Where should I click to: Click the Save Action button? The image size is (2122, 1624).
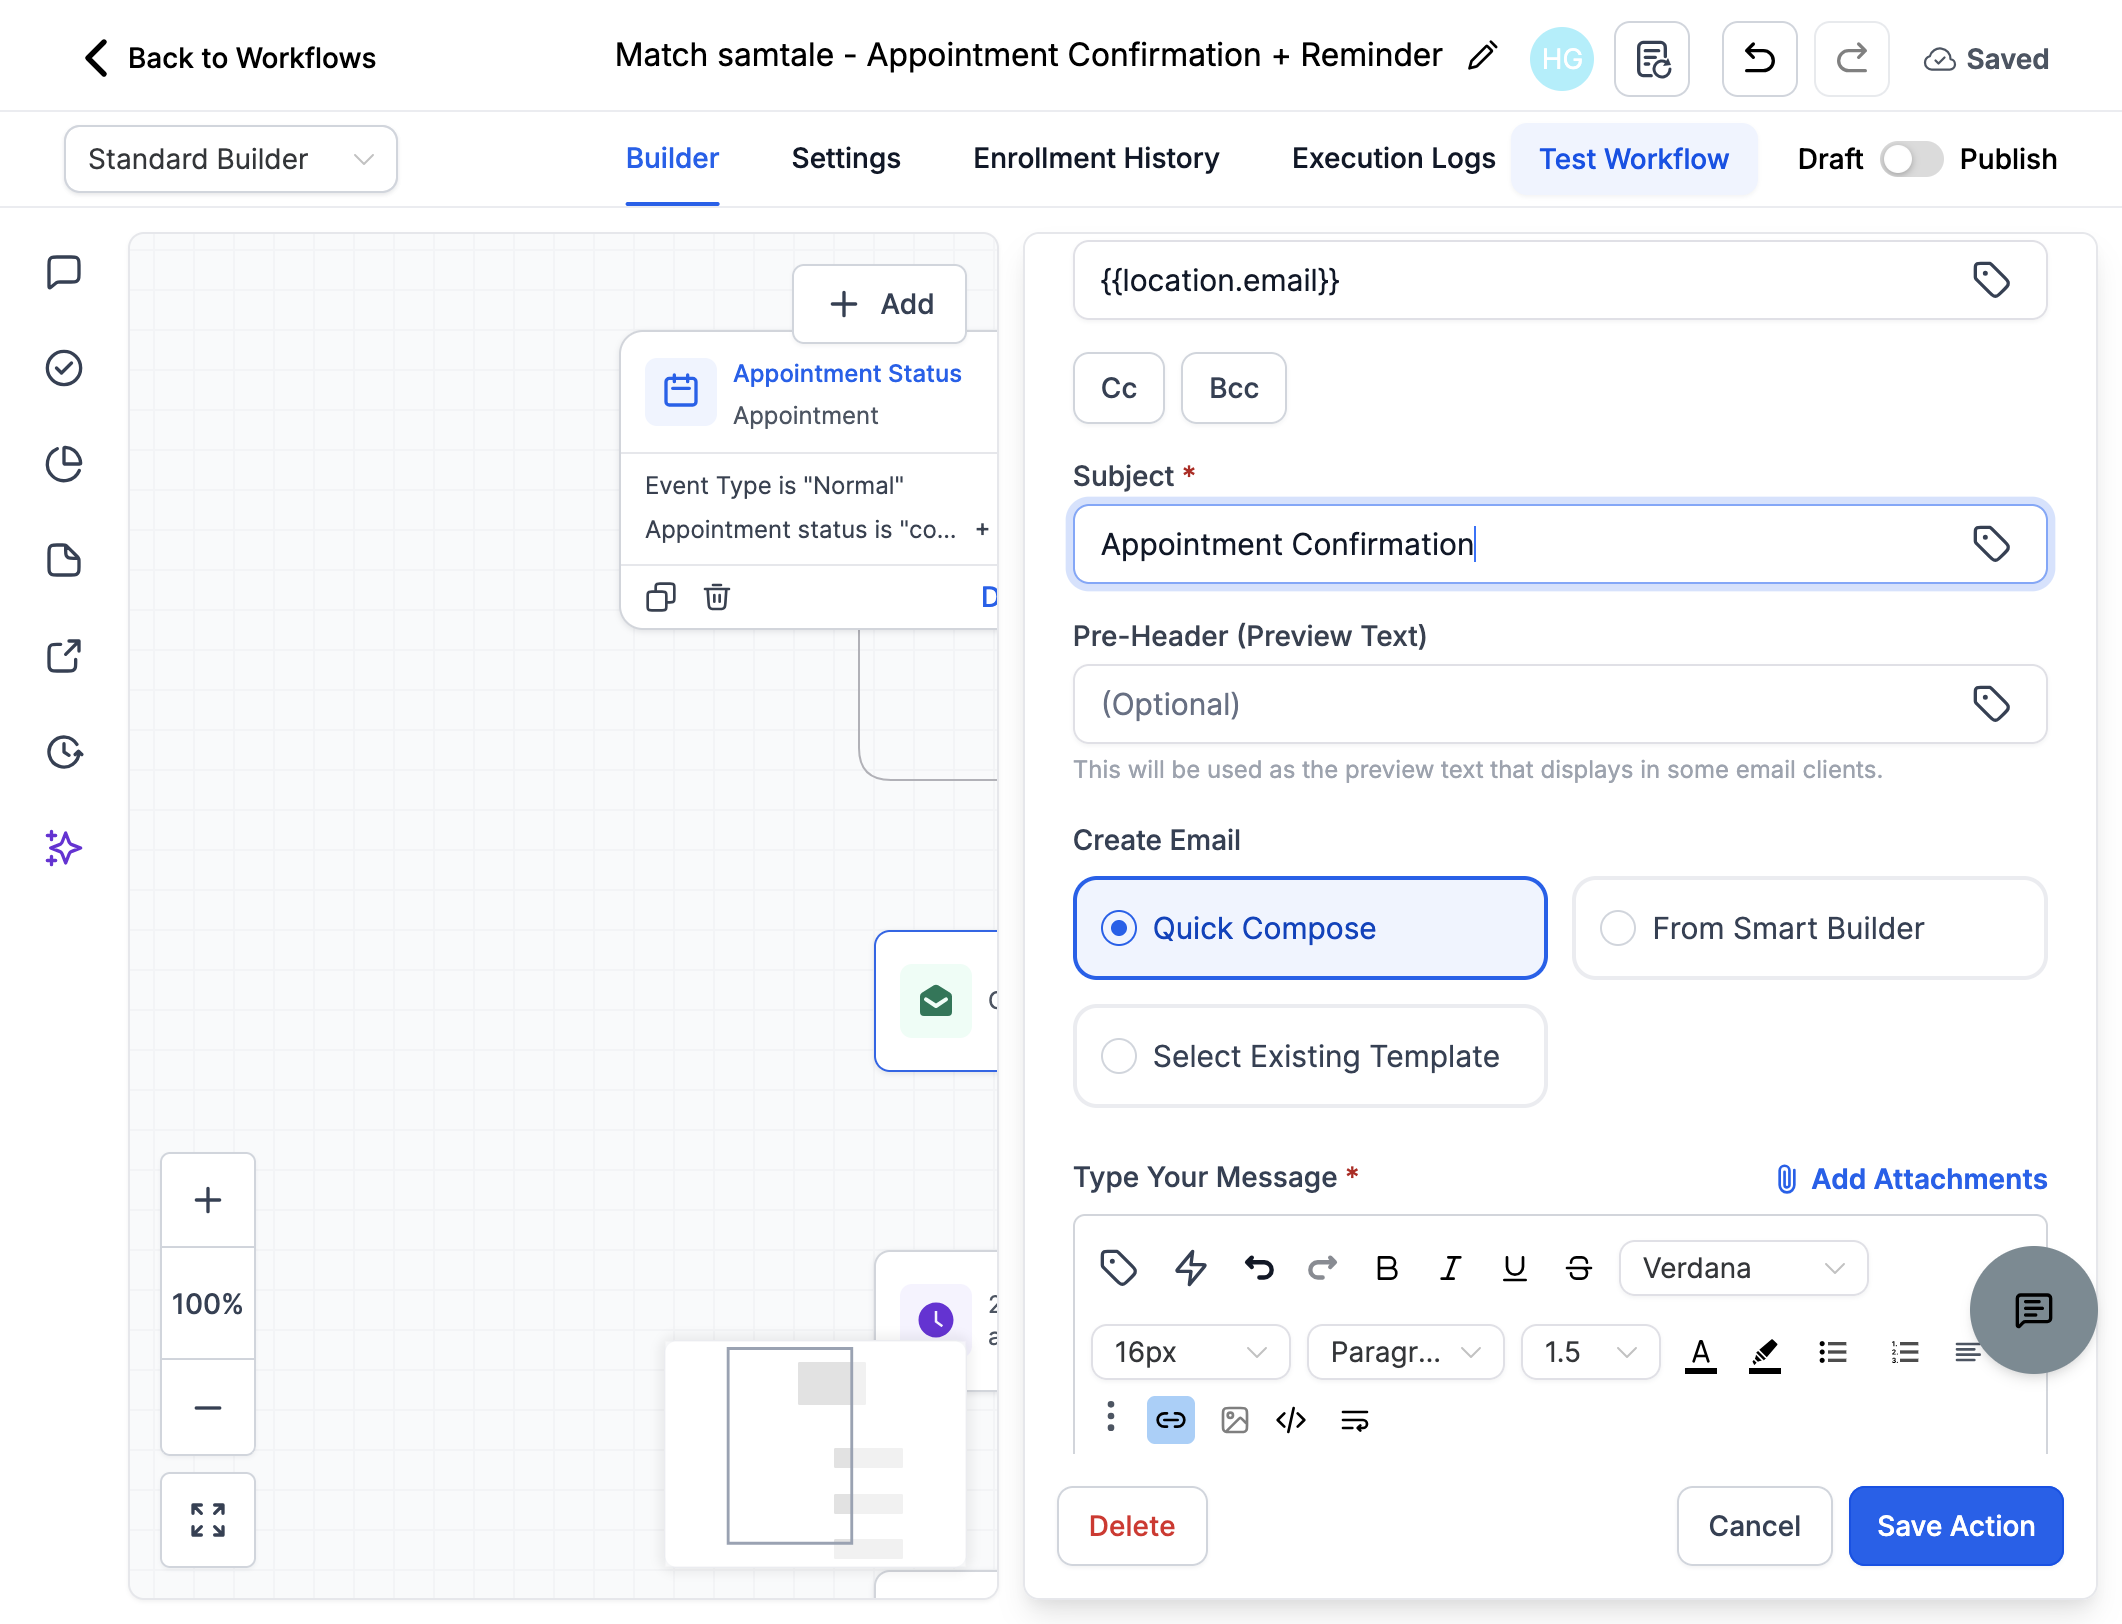1955,1526
